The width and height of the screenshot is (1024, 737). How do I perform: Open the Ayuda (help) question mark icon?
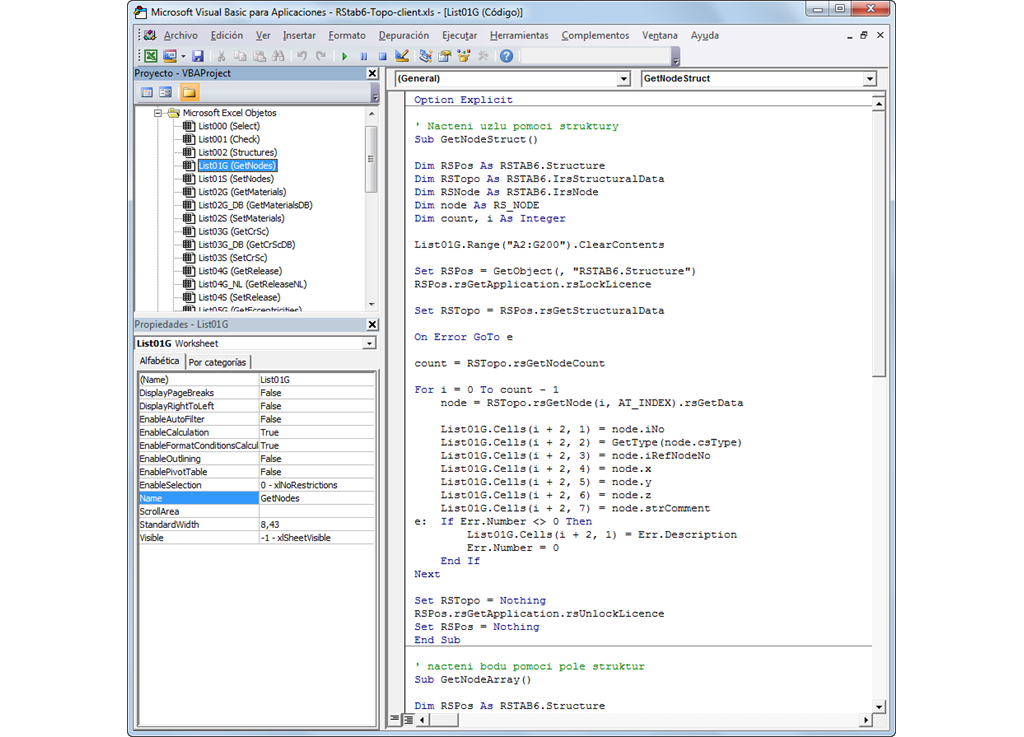(507, 56)
